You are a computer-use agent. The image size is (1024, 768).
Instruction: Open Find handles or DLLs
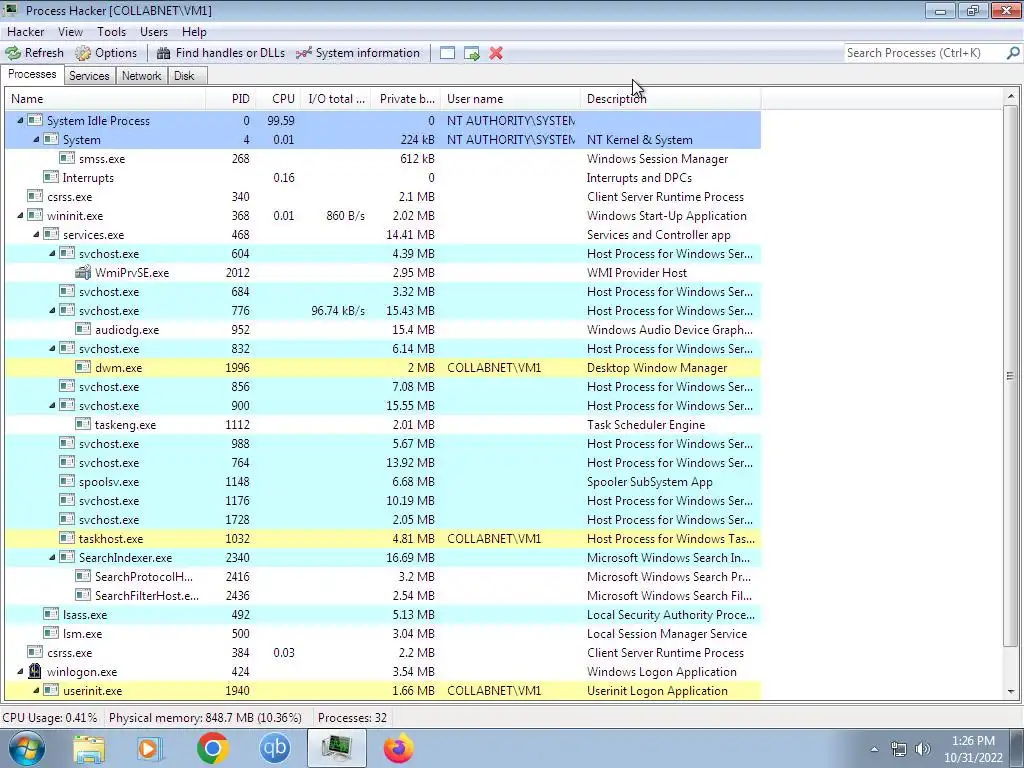[x=221, y=53]
